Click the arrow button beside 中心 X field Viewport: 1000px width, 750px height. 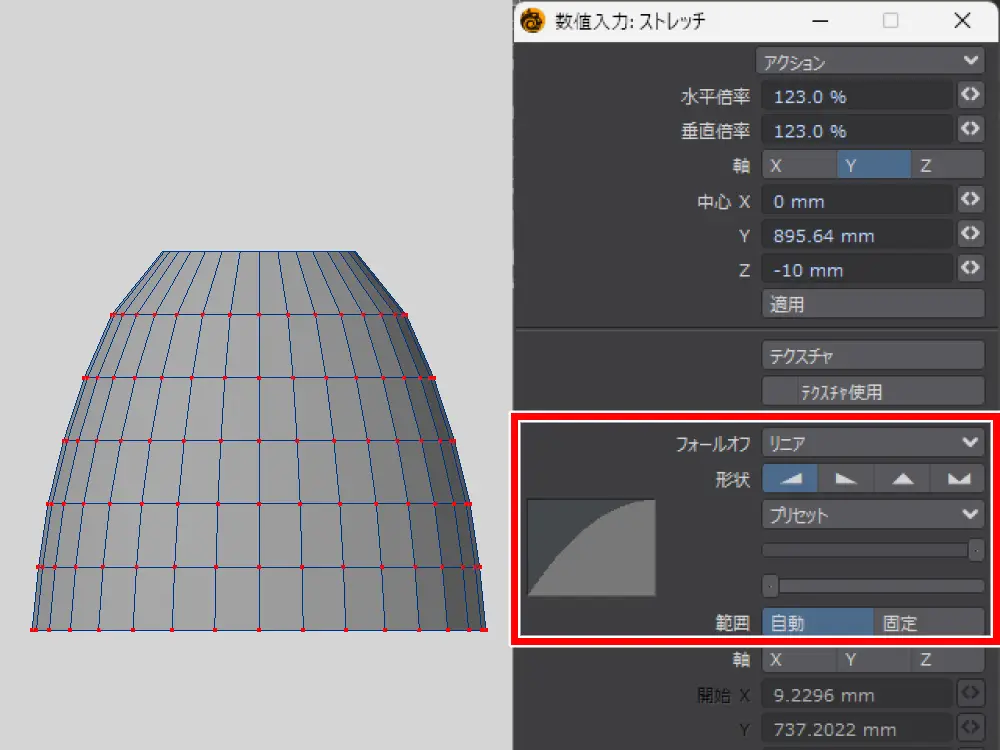969,201
